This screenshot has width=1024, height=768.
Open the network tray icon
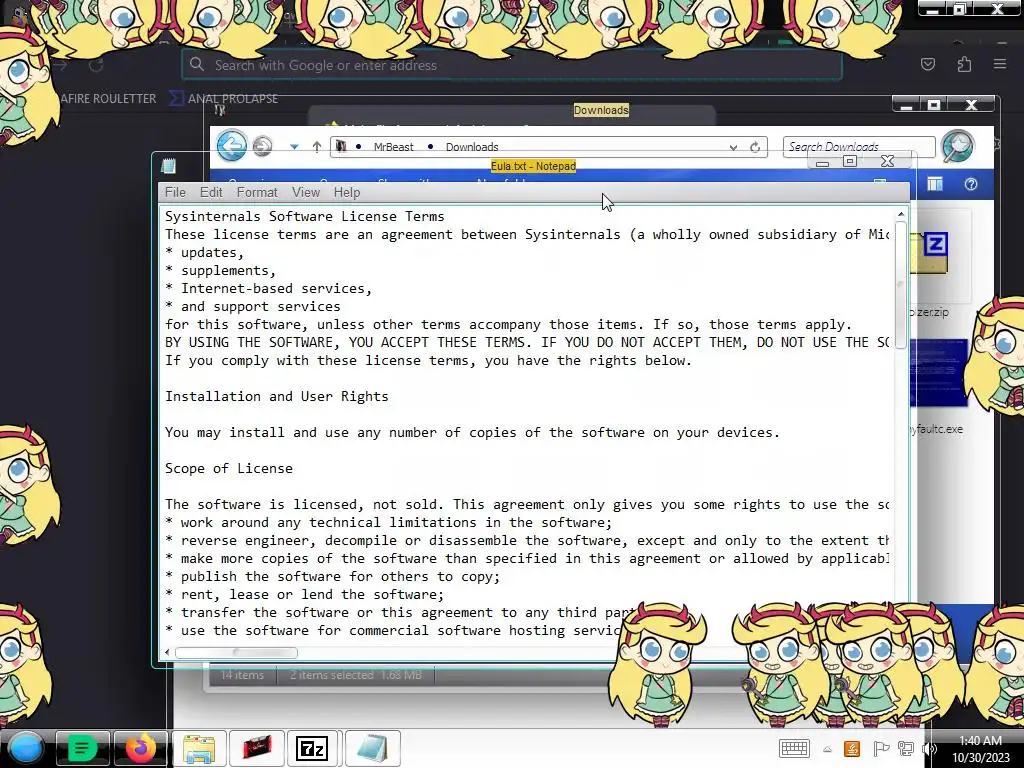(x=906, y=748)
